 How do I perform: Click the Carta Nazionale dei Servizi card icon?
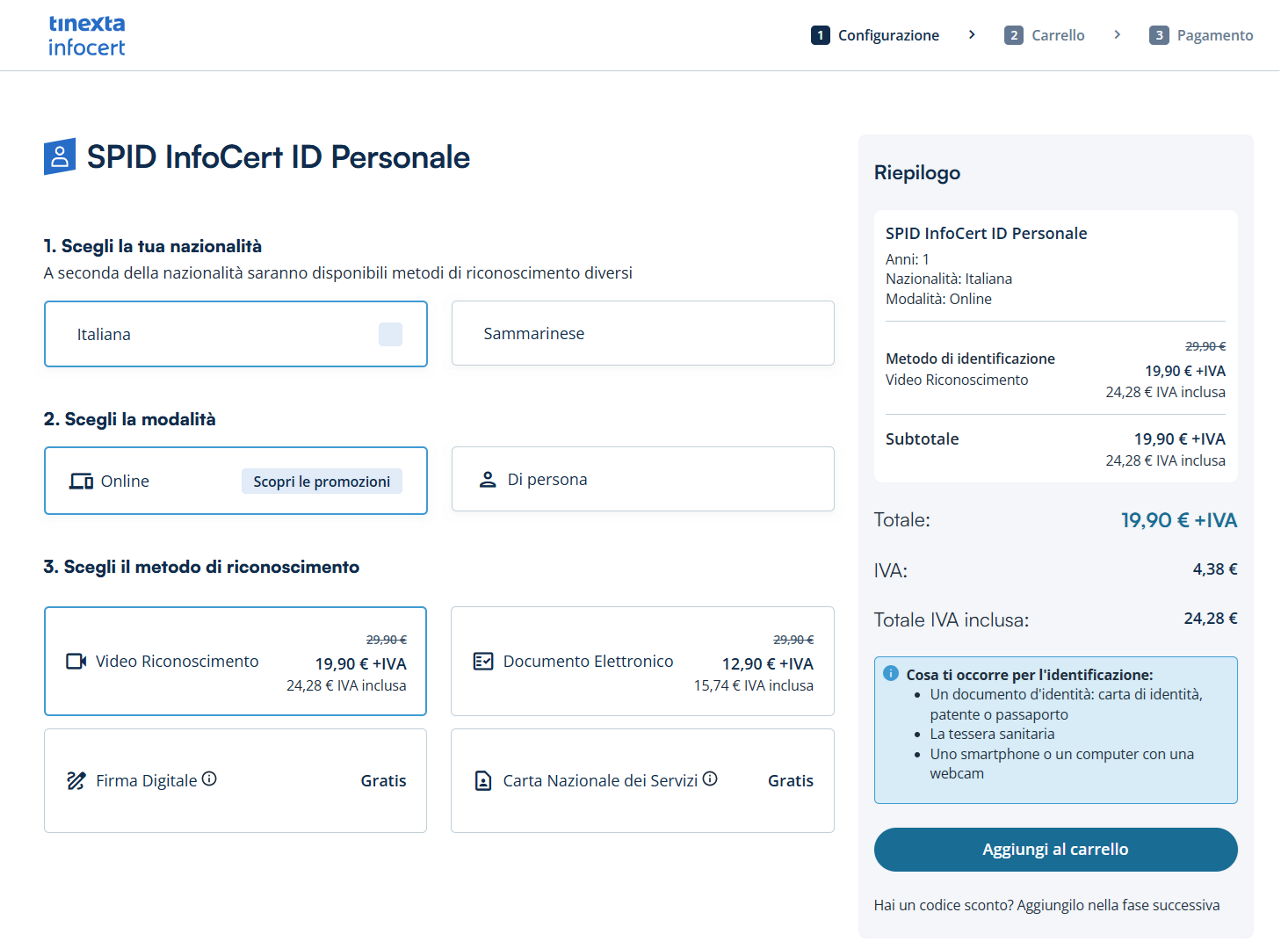click(x=483, y=781)
